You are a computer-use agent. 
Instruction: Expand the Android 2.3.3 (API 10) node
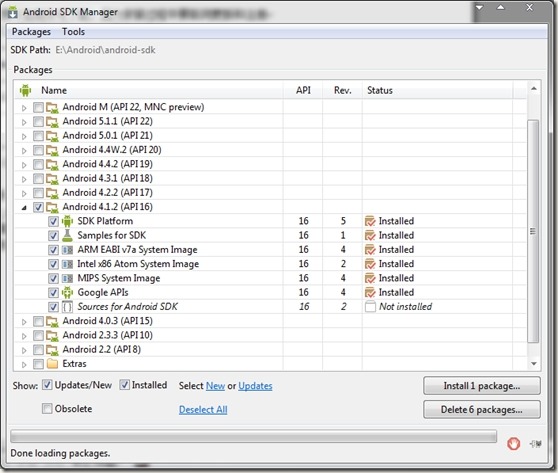(24, 336)
